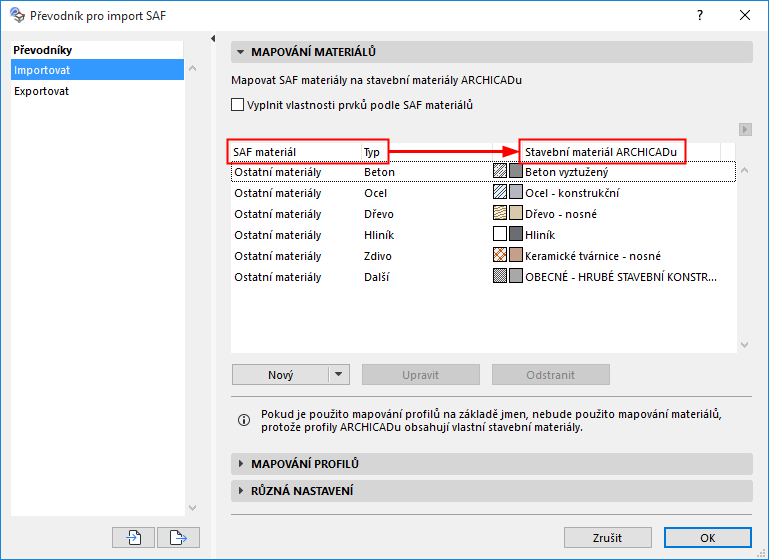Viewport: 769px width, 560px height.
Task: Collapse the MAPOVÁNÍ MATERIÁLŮ section
Action: tap(240, 52)
